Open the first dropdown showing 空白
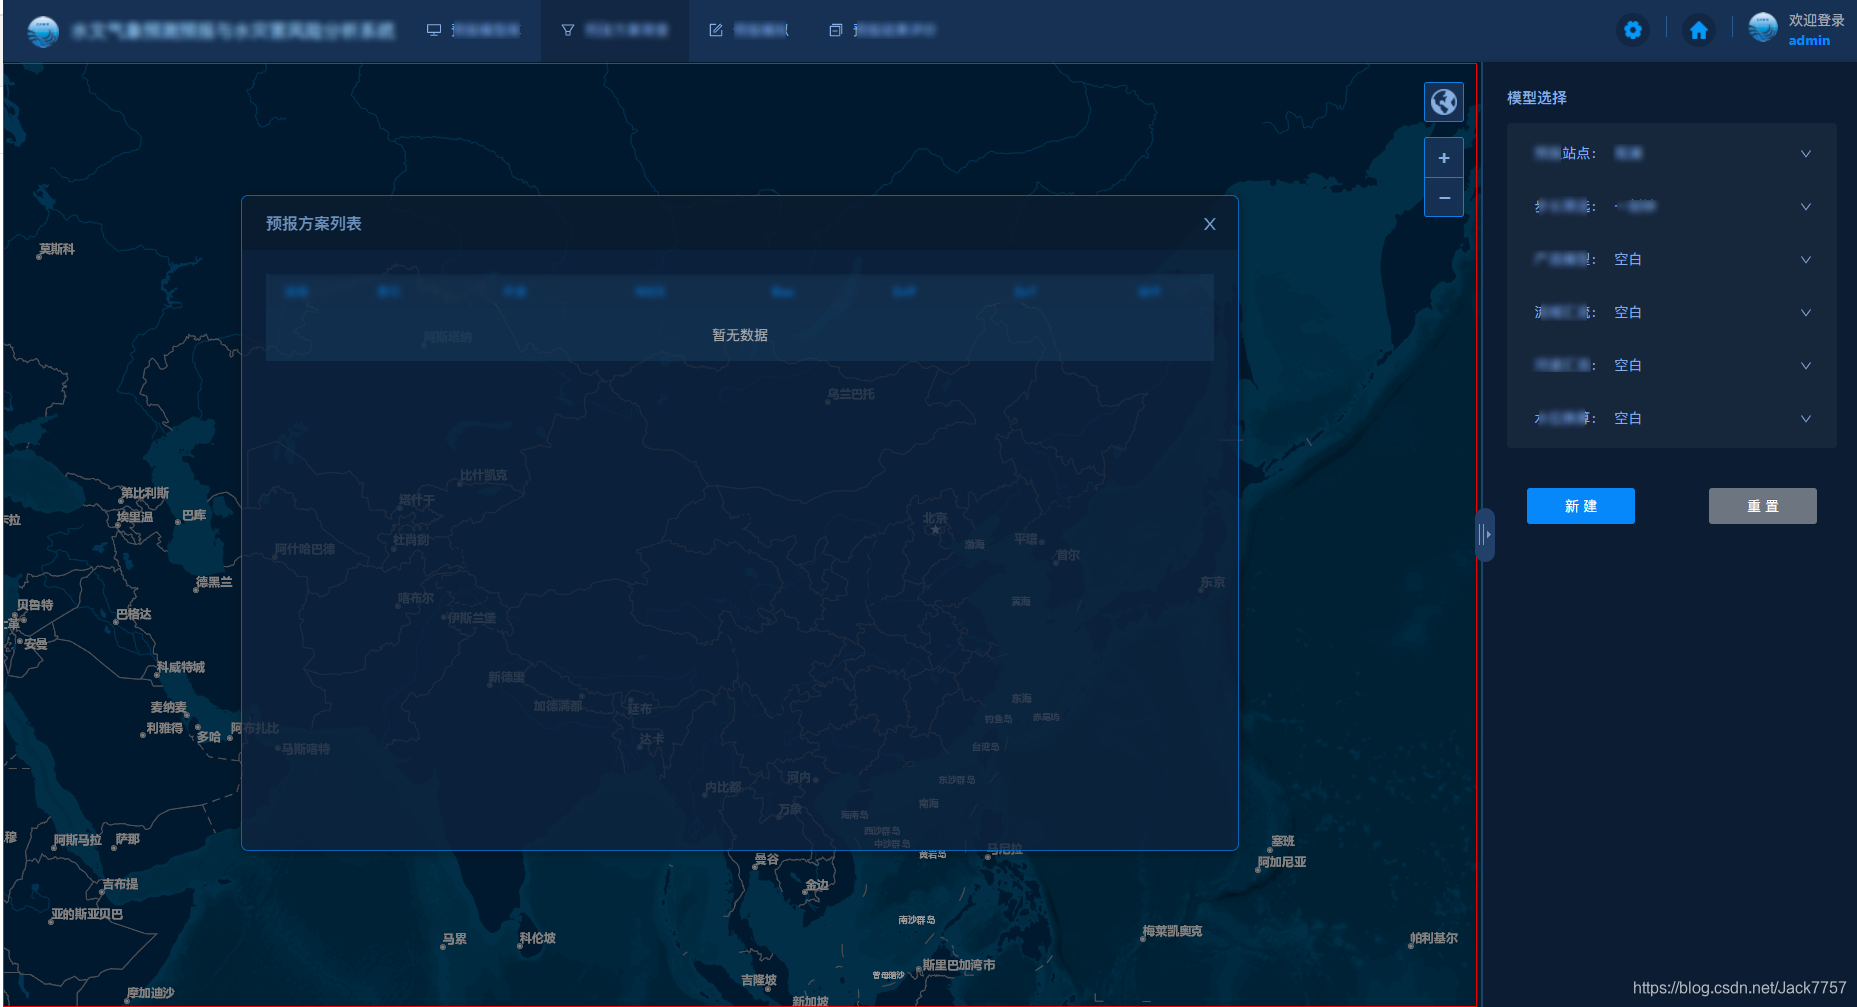Viewport: 1857px width, 1007px height. click(1672, 259)
